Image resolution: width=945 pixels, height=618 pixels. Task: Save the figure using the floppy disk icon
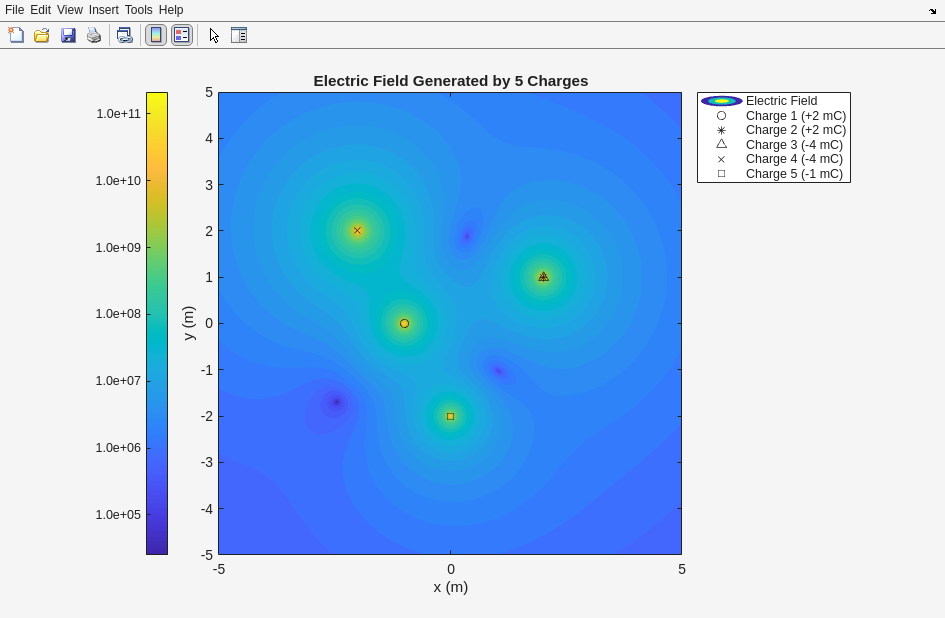[68, 35]
